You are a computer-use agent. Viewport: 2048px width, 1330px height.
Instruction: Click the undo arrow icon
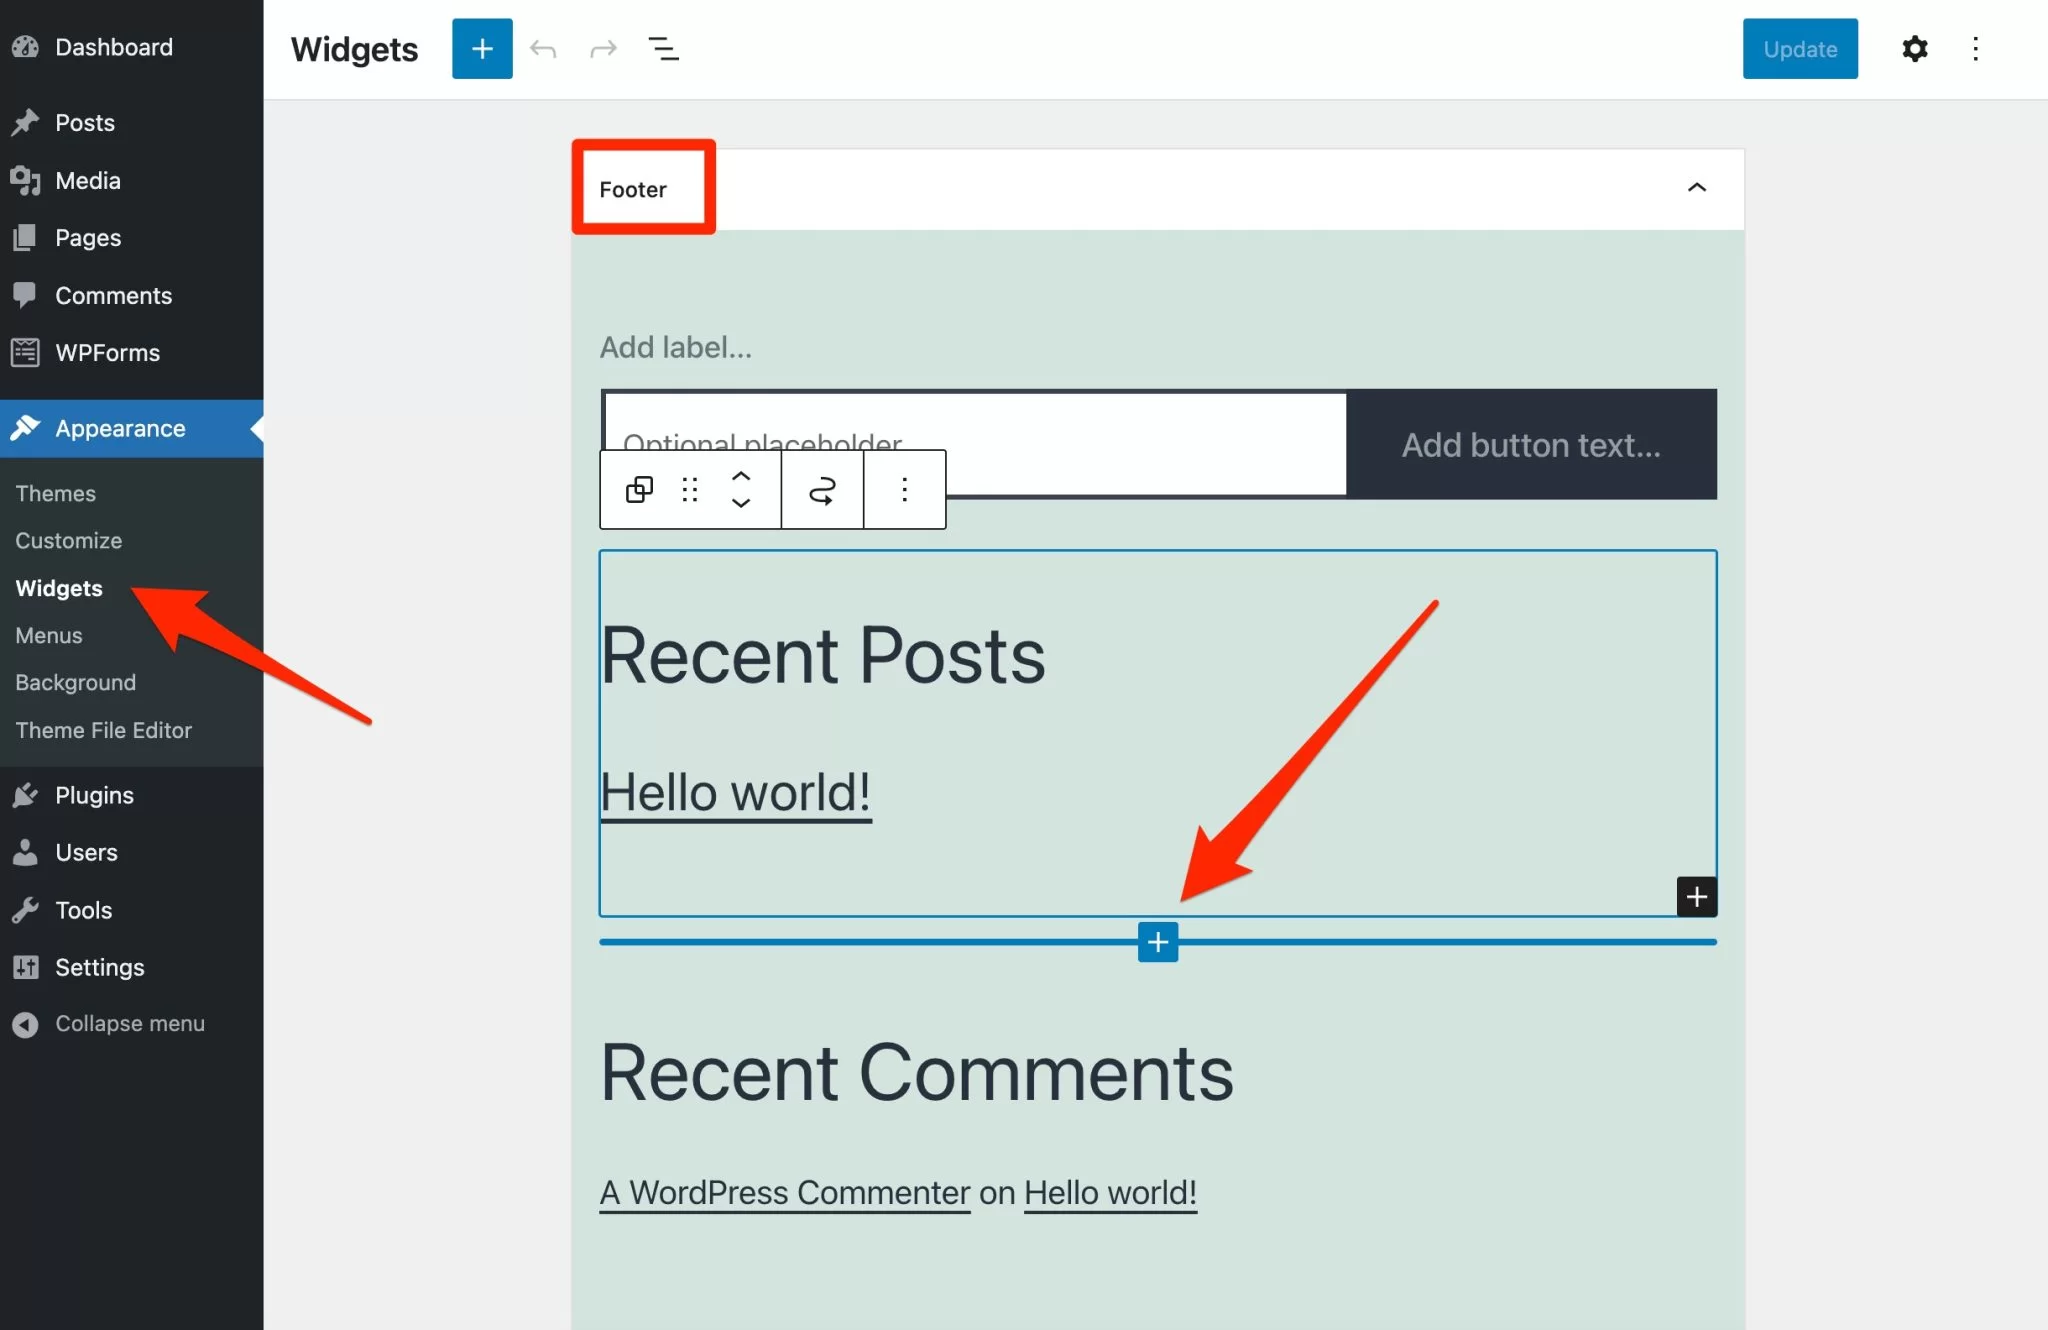pos(543,48)
